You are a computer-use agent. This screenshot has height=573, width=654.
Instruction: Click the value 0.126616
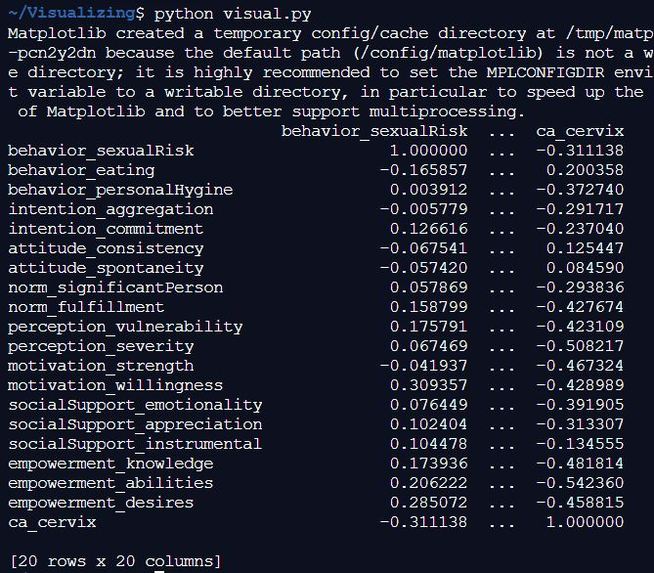(x=428, y=229)
